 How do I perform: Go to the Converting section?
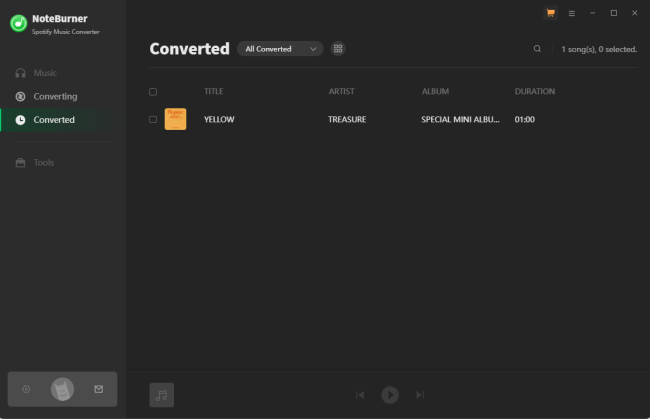point(55,97)
